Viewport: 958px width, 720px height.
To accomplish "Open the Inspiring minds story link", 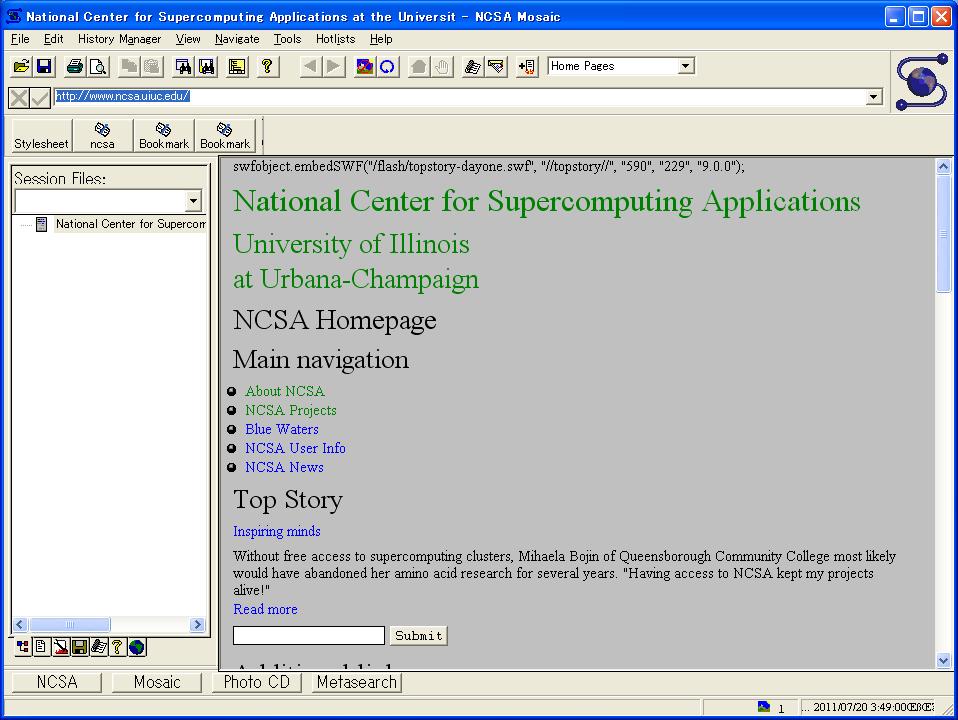I will (277, 531).
